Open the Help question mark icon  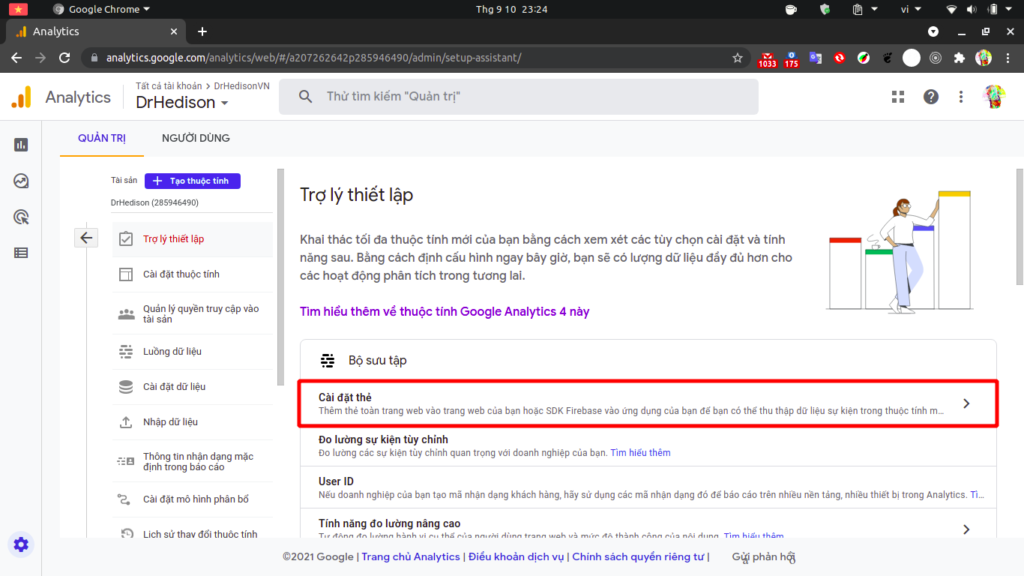tap(931, 97)
